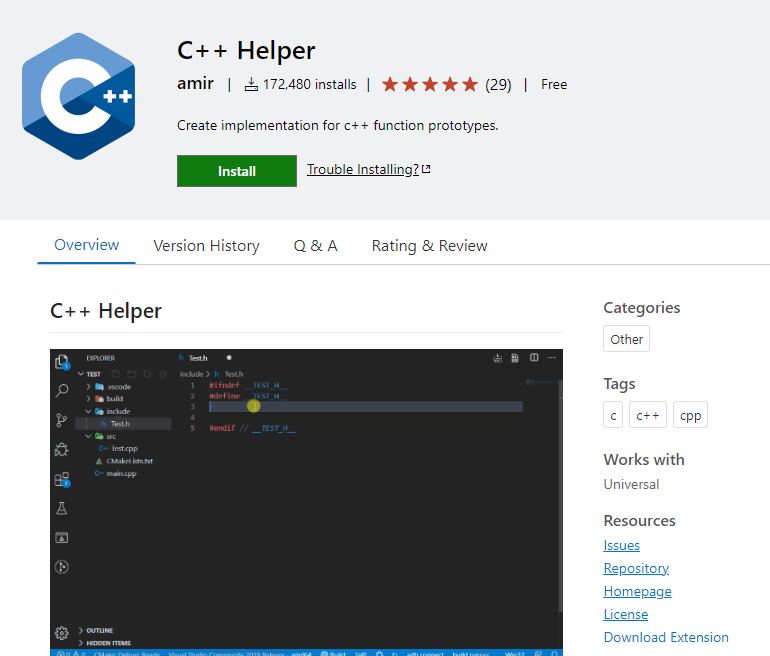Open the Issues resource link

click(x=621, y=546)
